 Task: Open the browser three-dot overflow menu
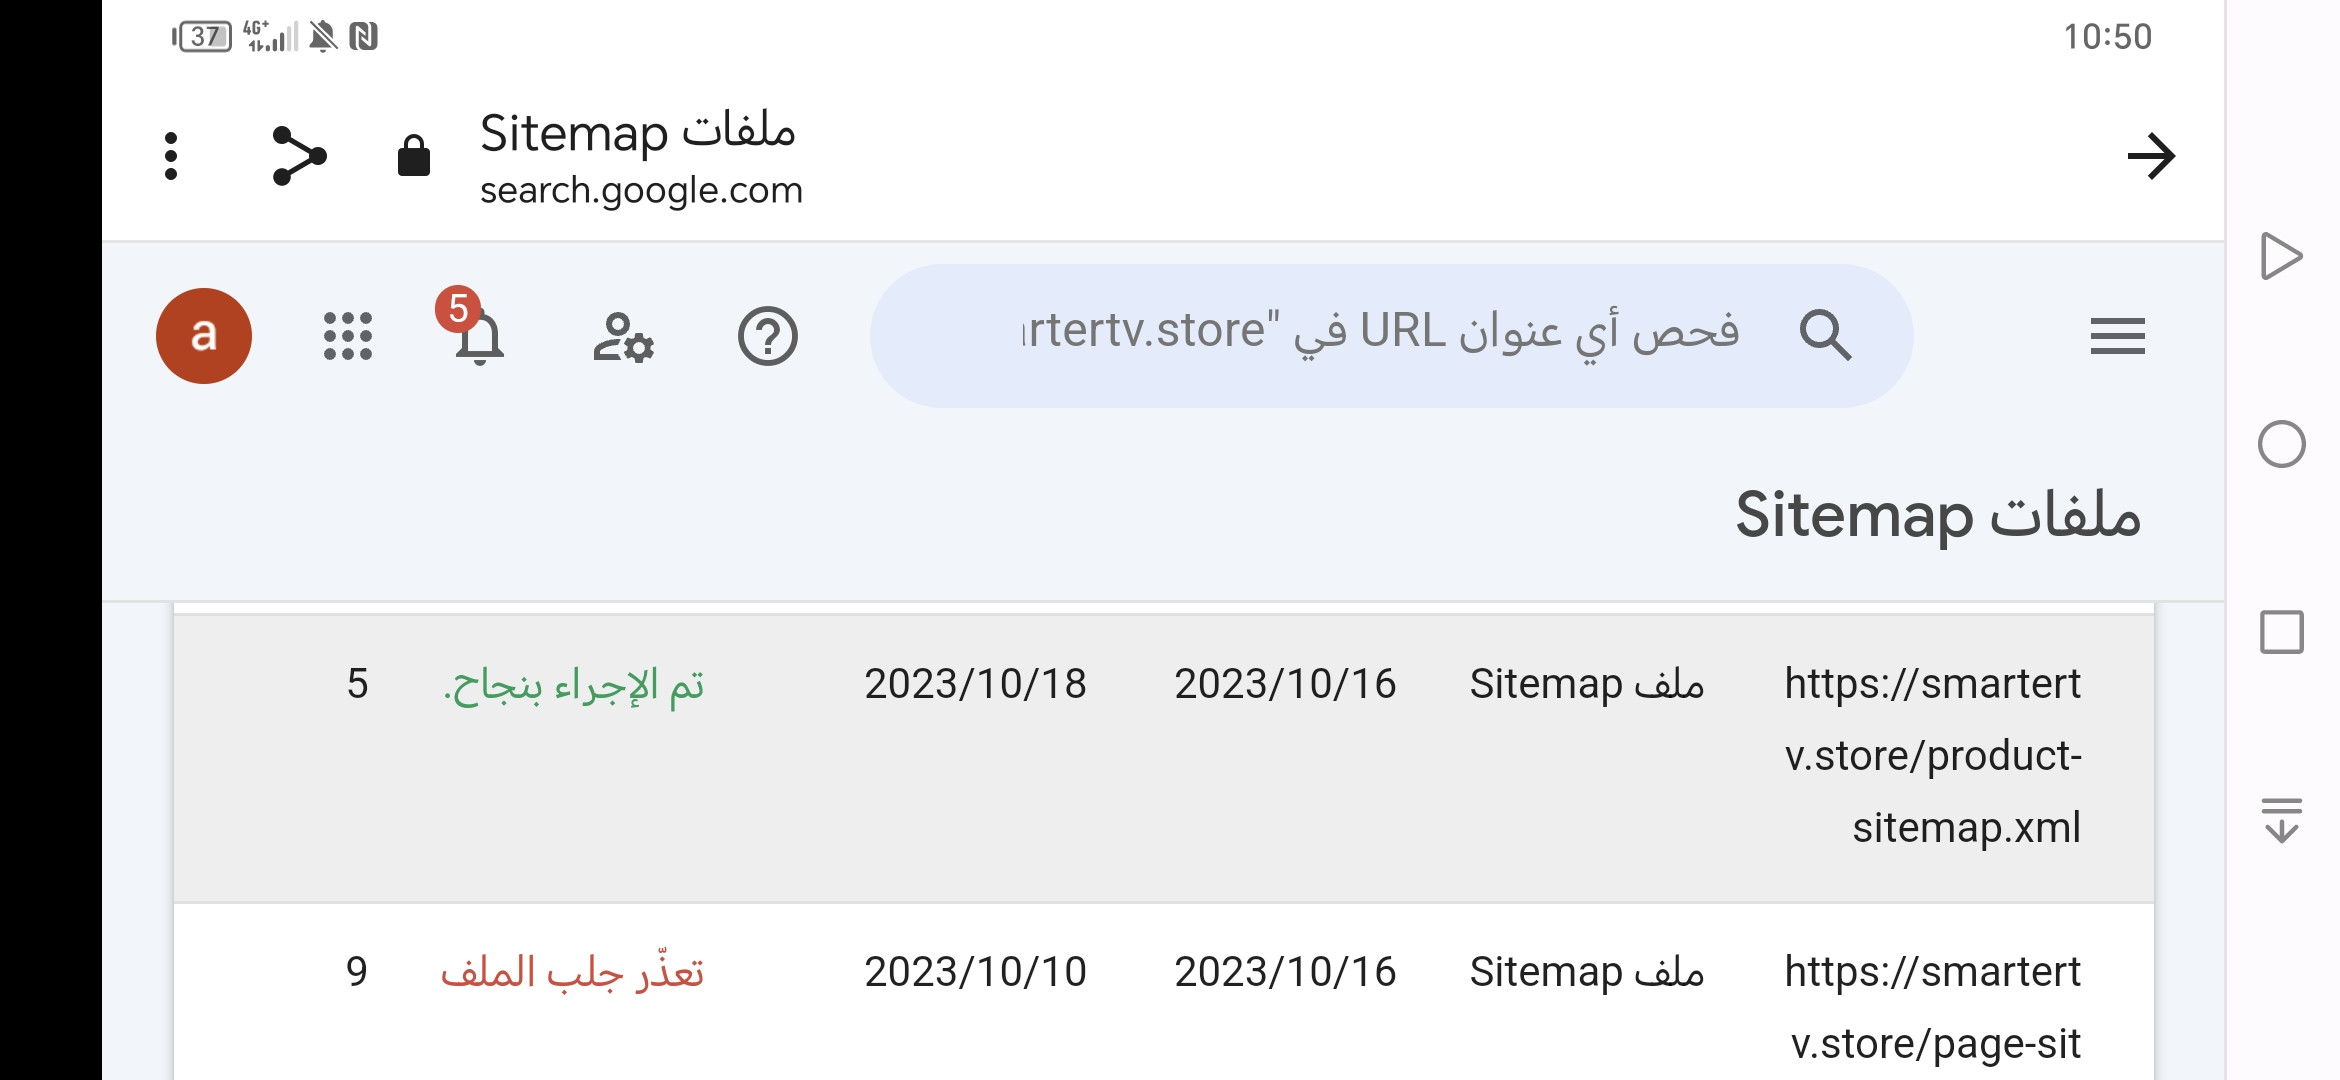[x=171, y=156]
